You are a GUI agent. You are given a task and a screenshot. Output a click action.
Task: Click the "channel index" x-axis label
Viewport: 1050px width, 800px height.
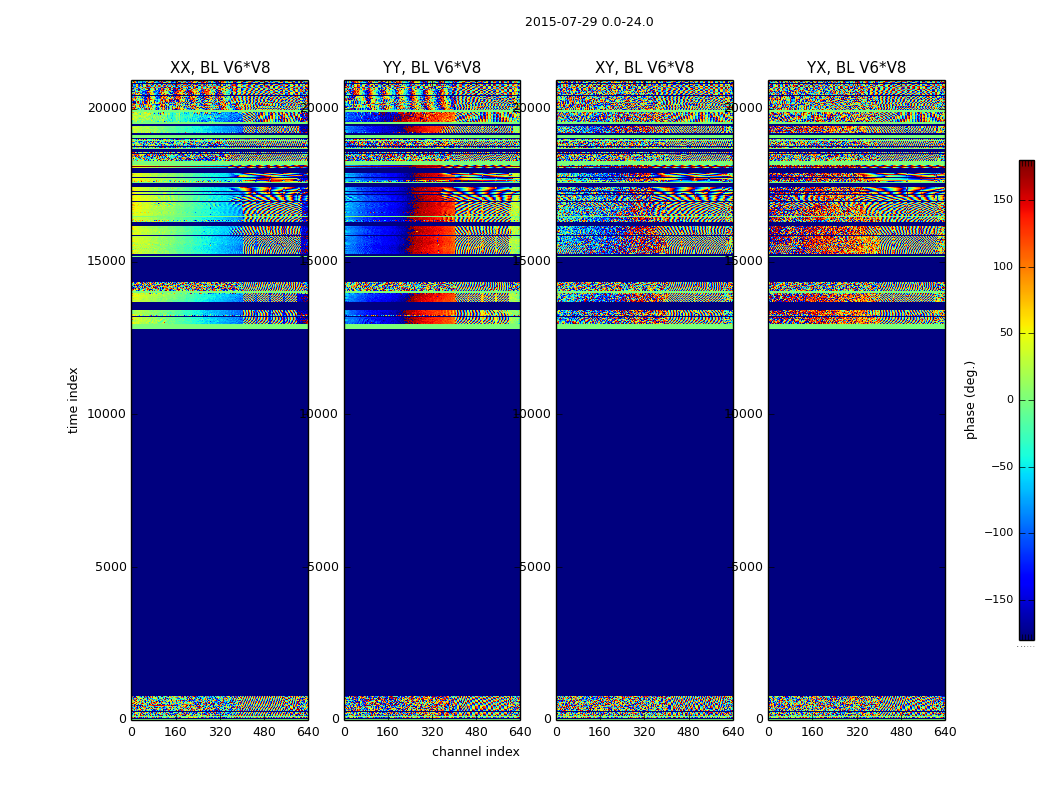coord(476,752)
